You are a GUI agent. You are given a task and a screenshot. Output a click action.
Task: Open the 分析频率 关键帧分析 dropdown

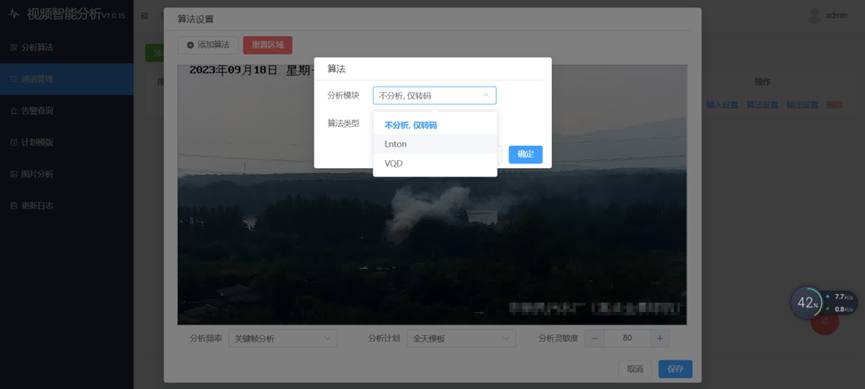(282, 338)
